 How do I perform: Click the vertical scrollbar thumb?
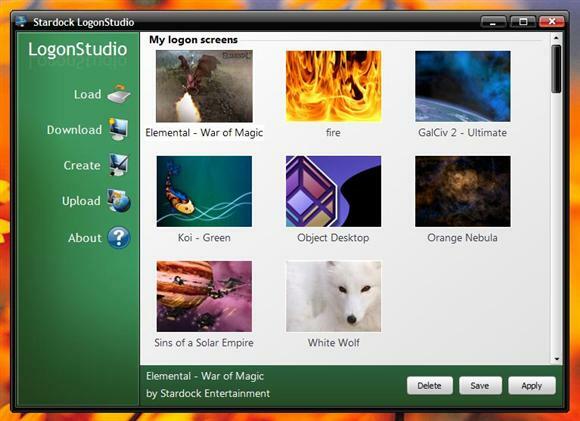[556, 69]
